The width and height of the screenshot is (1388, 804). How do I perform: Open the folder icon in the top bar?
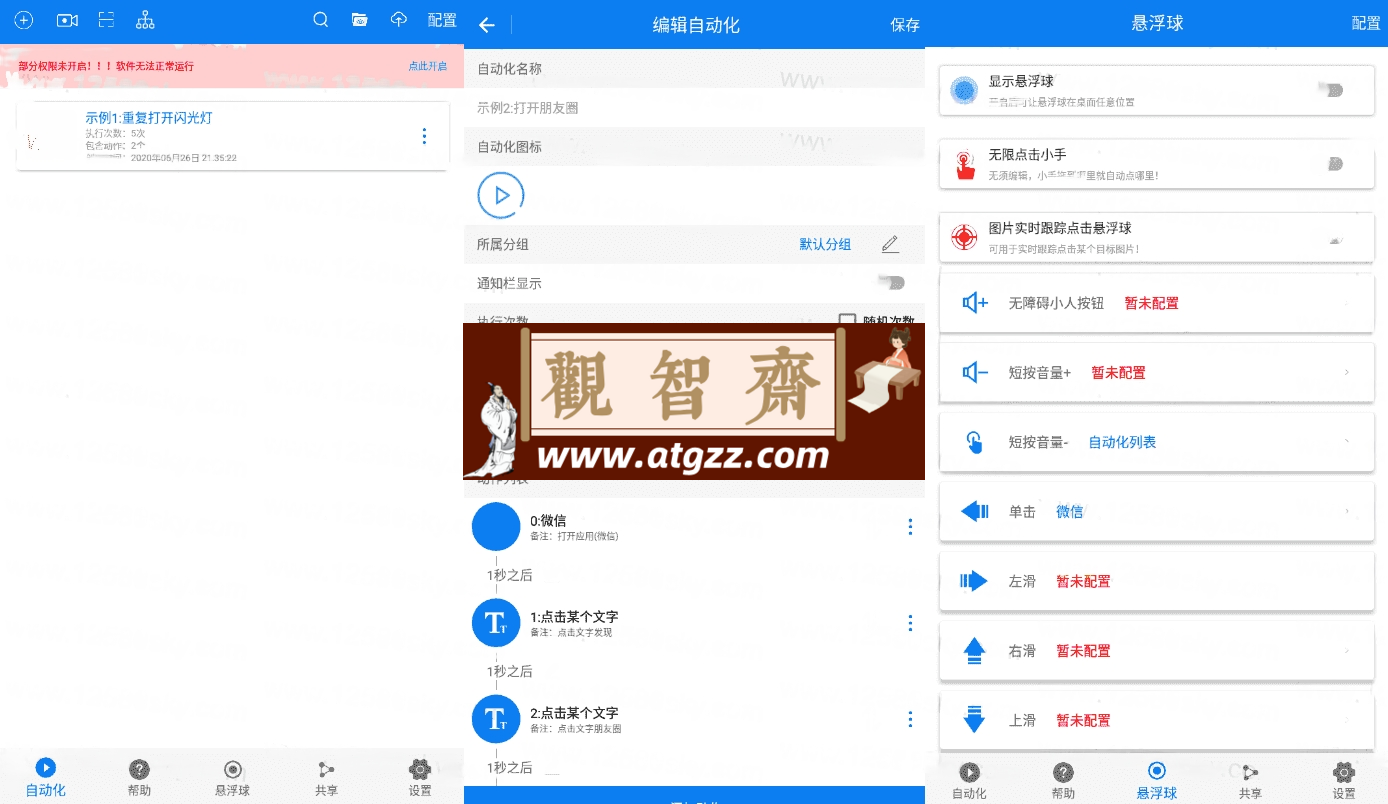tap(360, 20)
